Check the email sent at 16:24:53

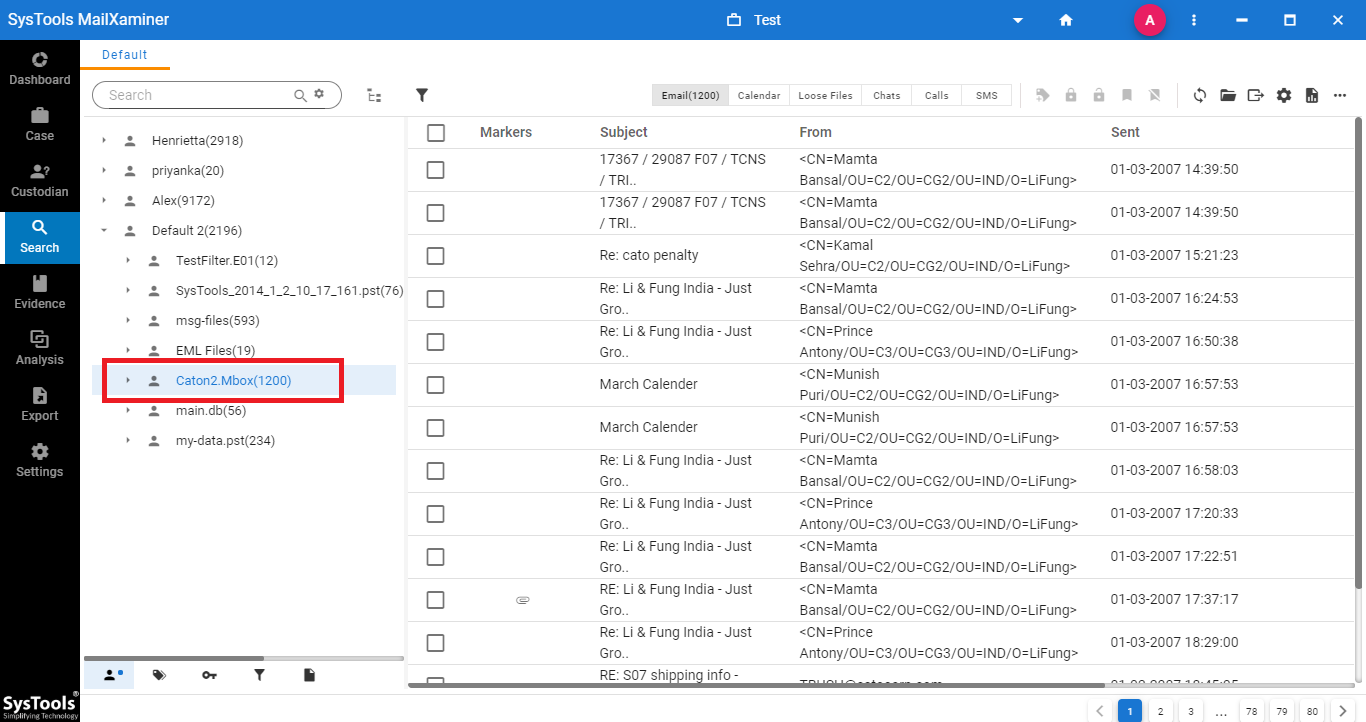click(x=435, y=299)
